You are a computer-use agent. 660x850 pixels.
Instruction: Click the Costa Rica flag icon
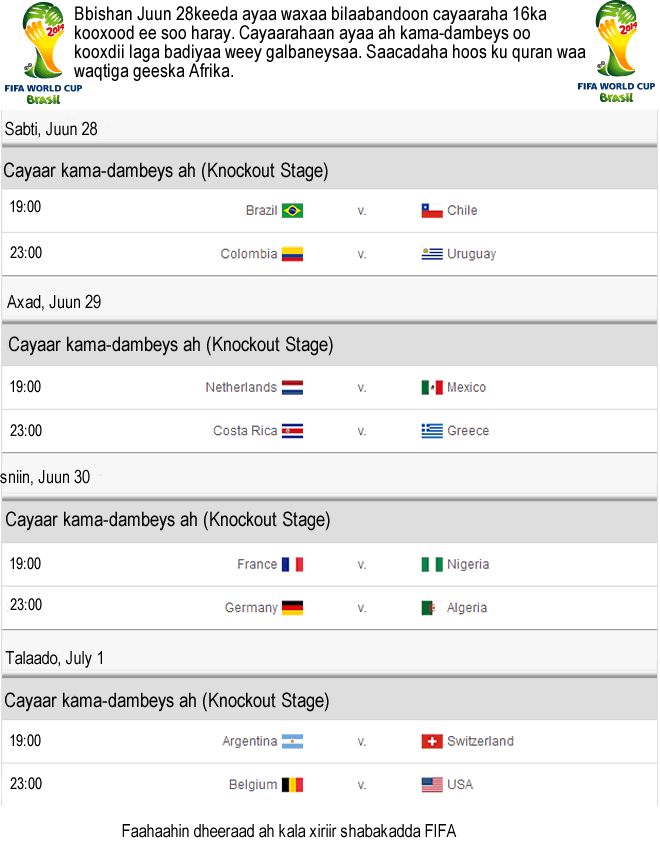(292, 431)
